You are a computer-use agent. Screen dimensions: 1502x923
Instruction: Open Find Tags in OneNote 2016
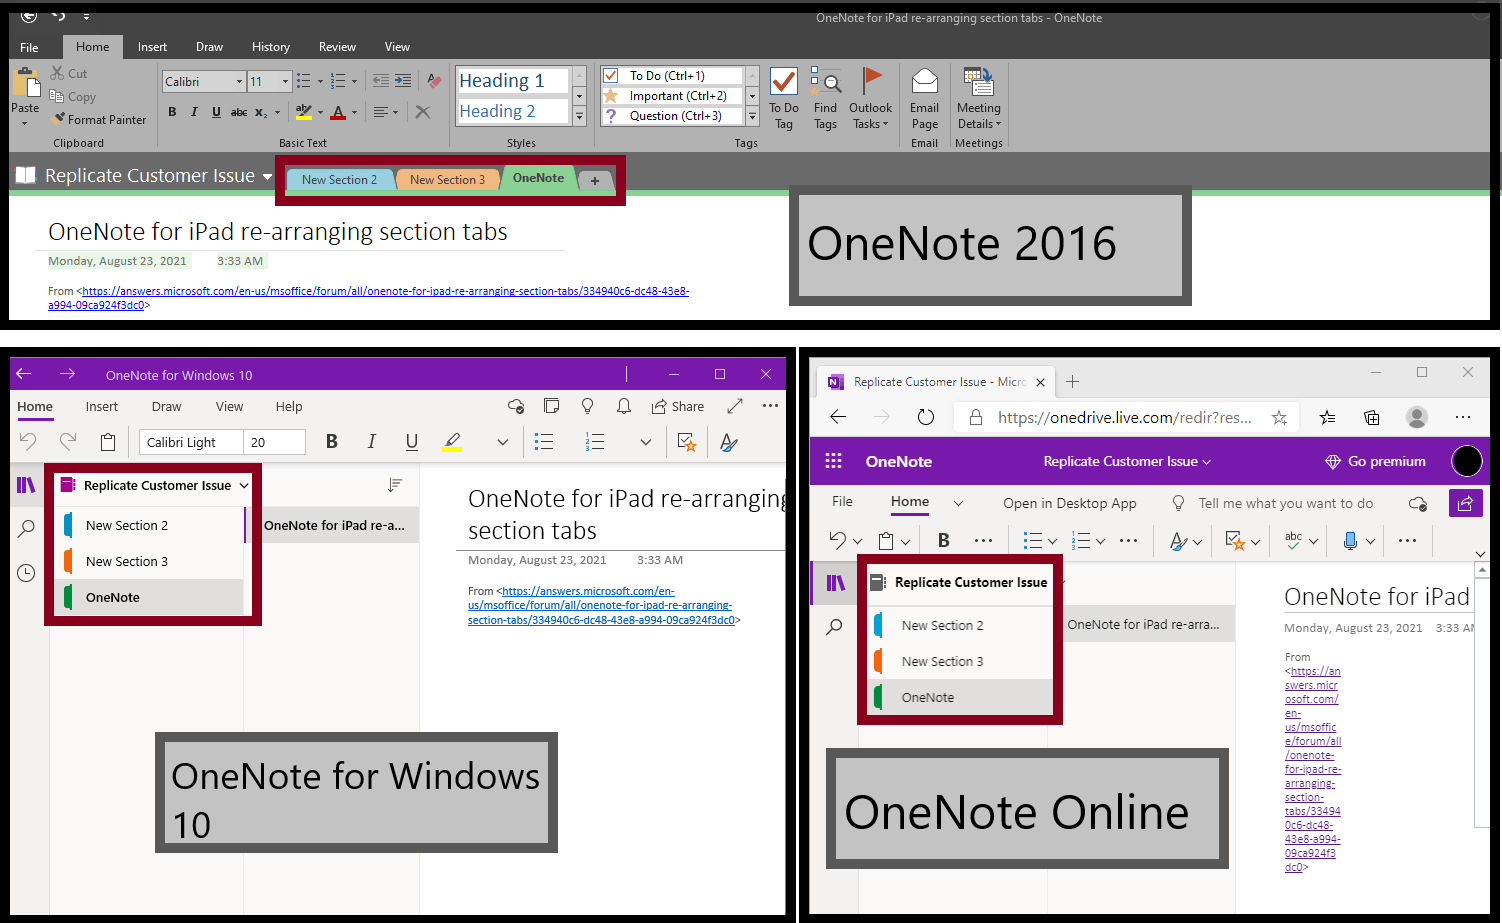[x=825, y=98]
